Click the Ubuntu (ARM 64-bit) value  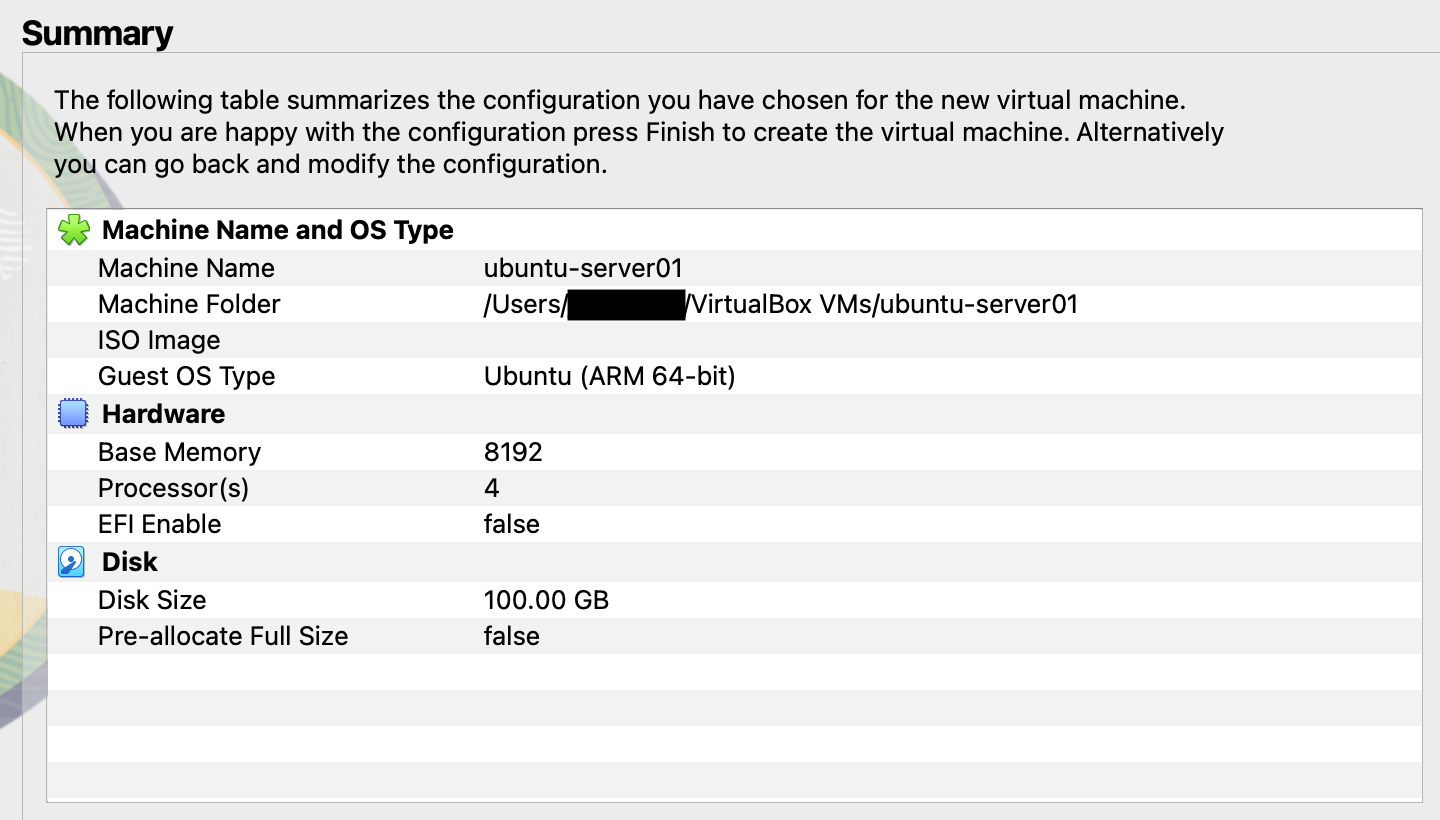point(609,377)
